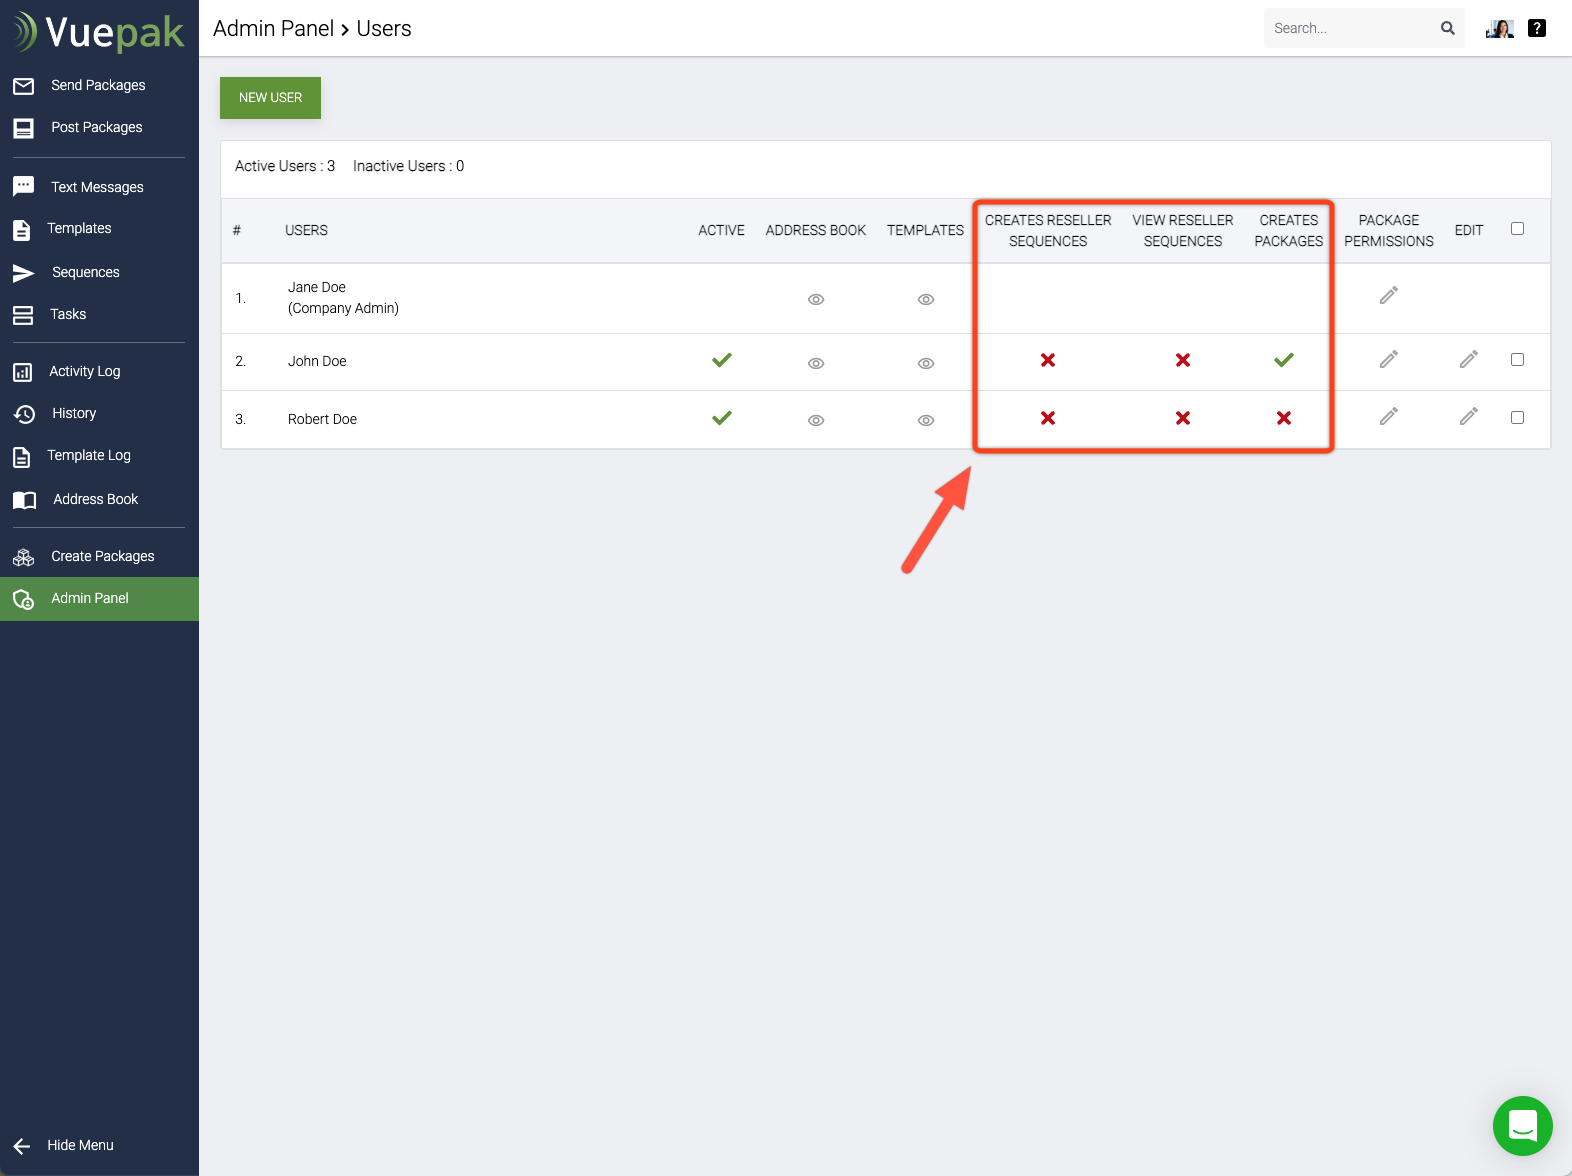Screen dimensions: 1572x1176
Task: Open the help question mark icon
Action: [x=1537, y=28]
